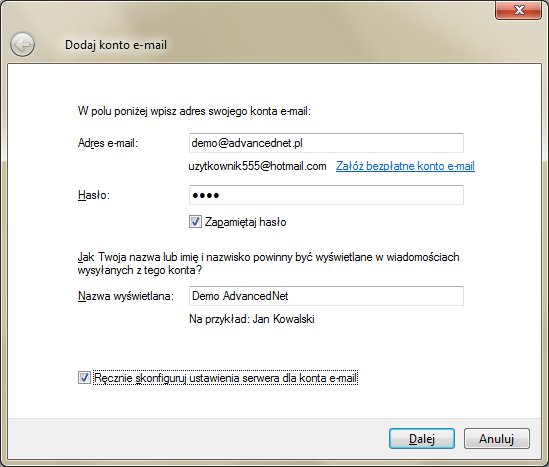Click the Anuluj button
549x467 pixels.
[496, 438]
